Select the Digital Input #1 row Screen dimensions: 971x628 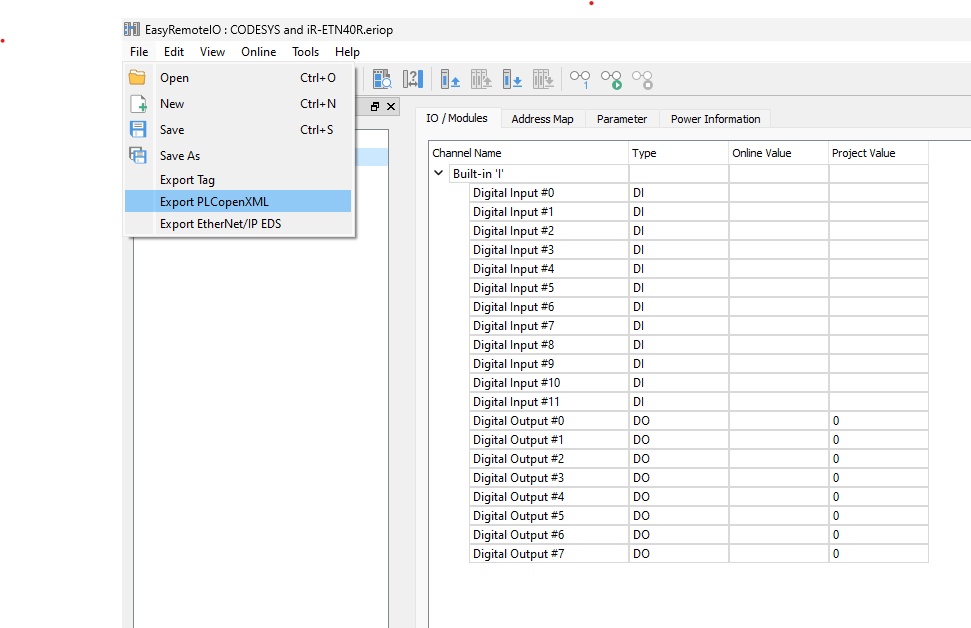click(x=699, y=212)
